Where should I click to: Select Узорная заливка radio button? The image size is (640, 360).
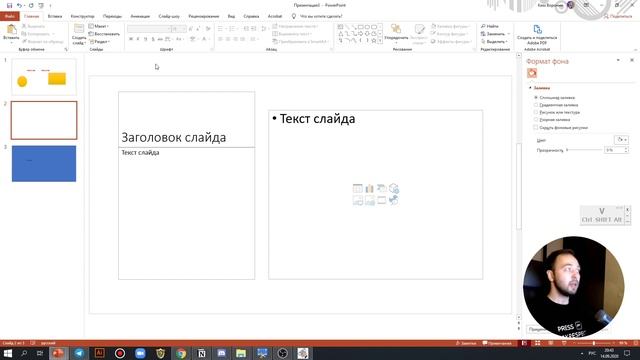coord(536,120)
